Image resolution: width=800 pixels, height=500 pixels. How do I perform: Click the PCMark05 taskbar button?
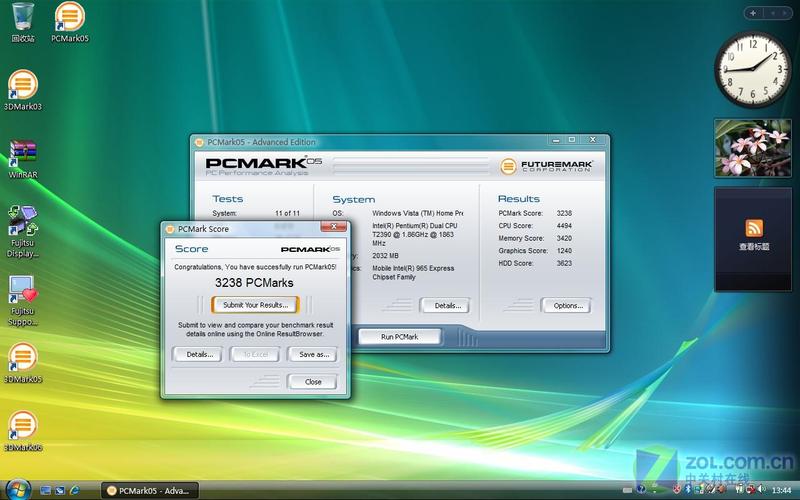coord(149,490)
